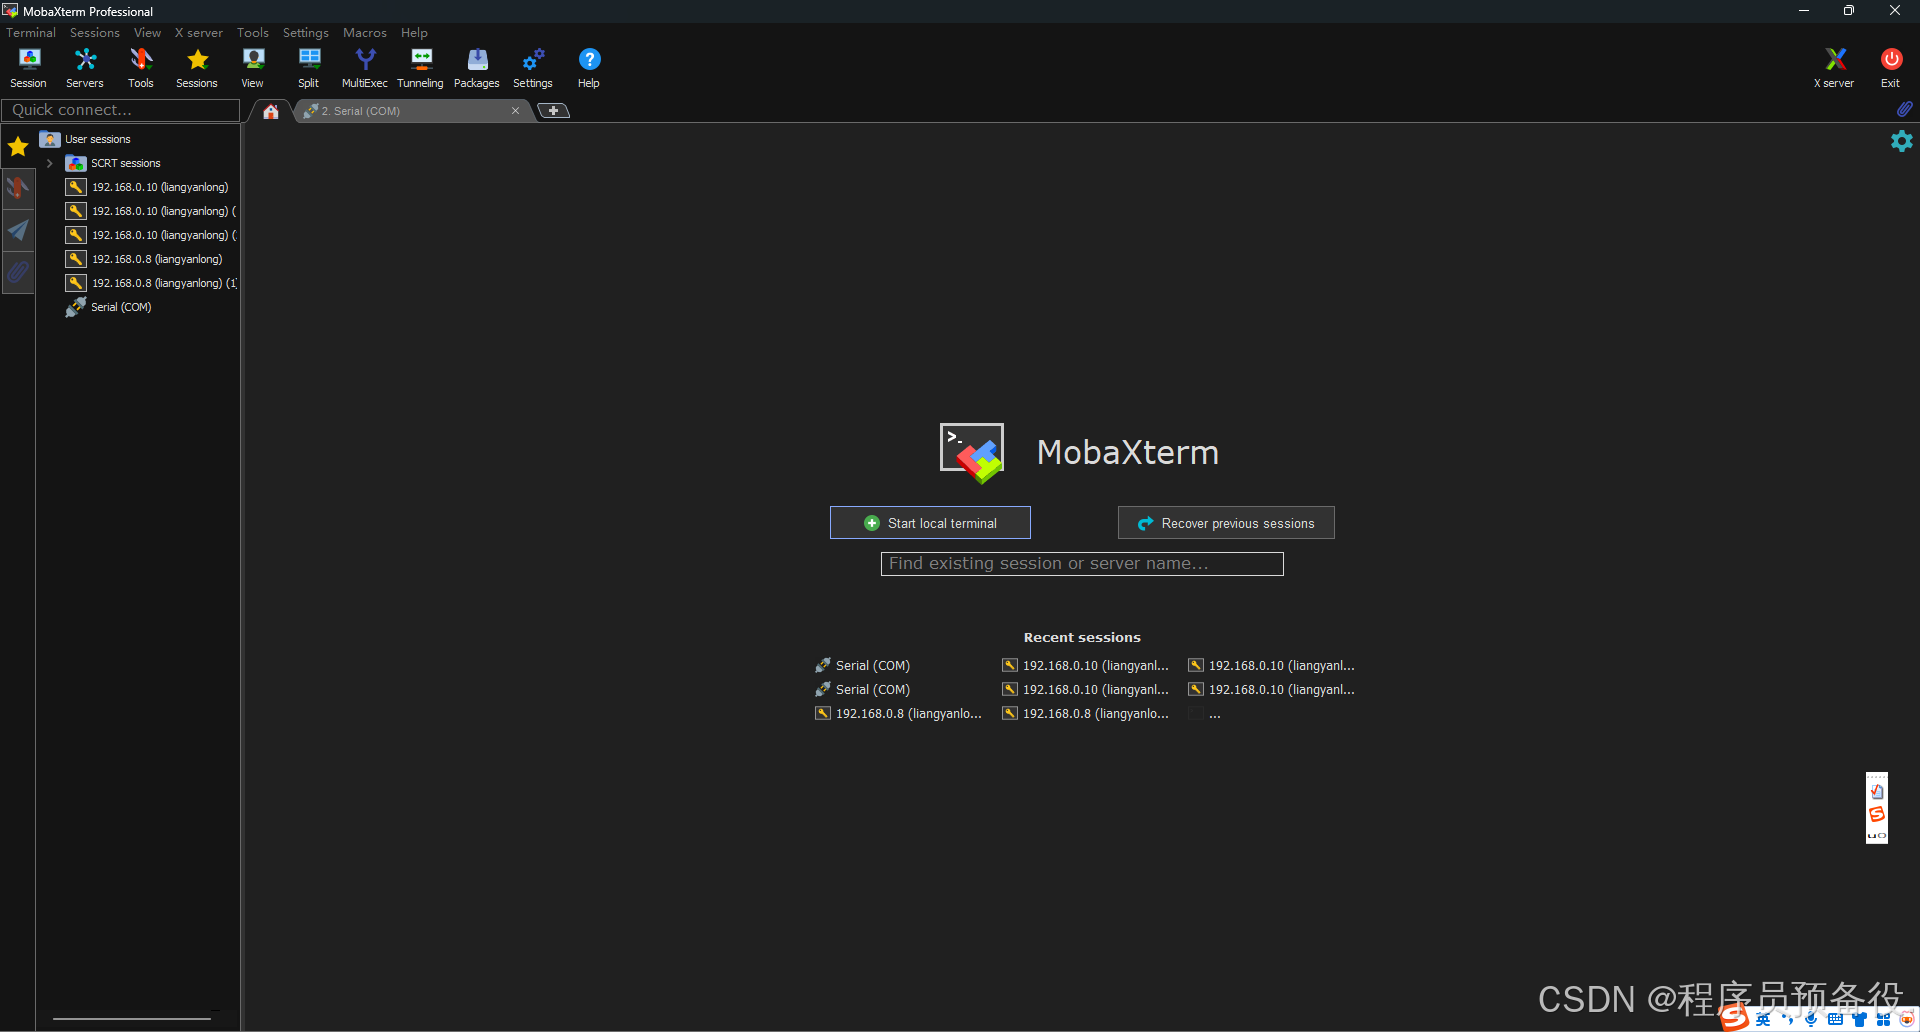Image resolution: width=1920 pixels, height=1032 pixels.
Task: Open the Terminal menu
Action: [x=31, y=33]
